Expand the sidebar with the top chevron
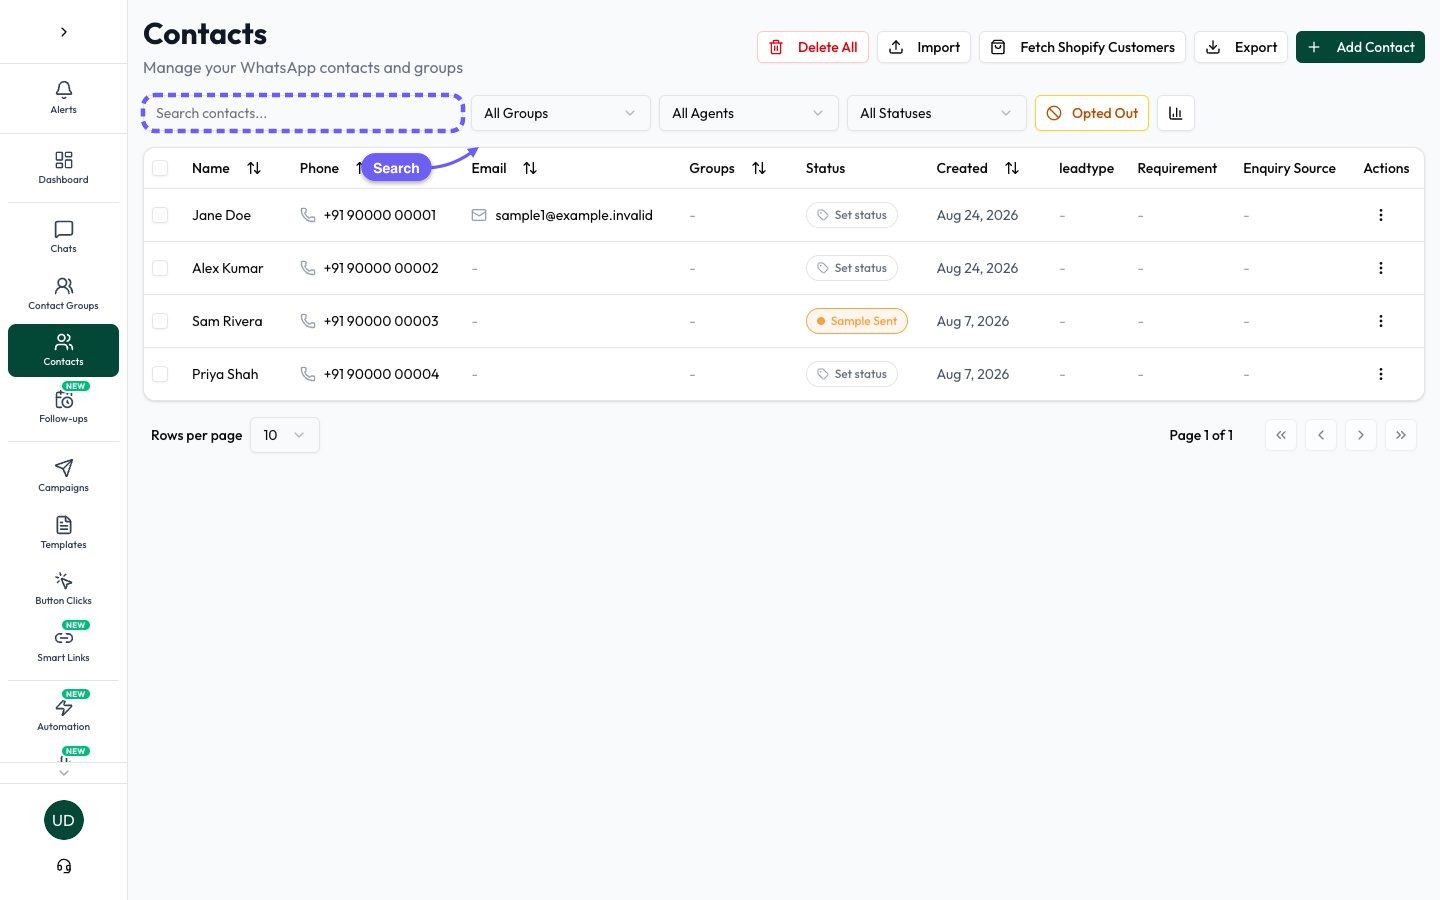 [63, 32]
